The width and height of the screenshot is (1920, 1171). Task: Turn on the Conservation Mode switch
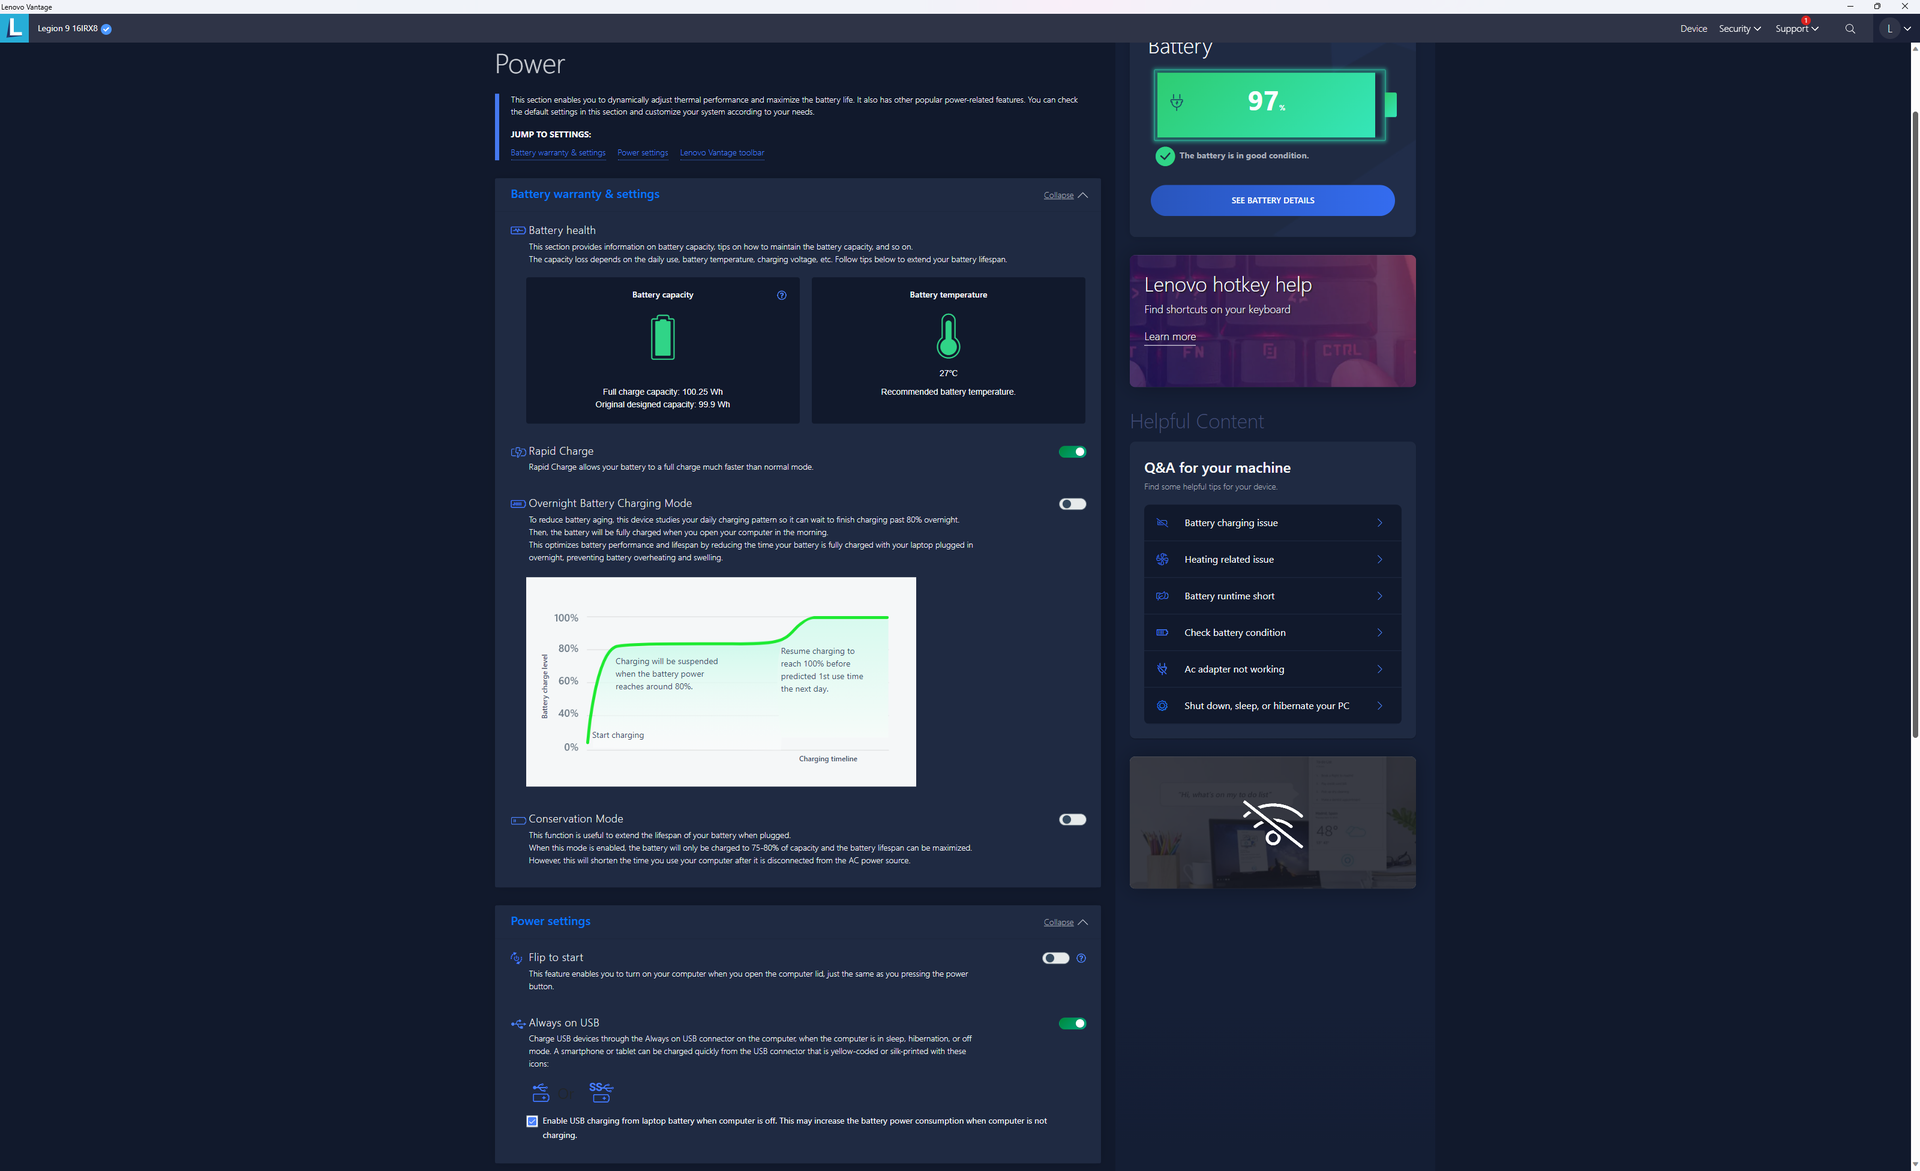[x=1072, y=820]
